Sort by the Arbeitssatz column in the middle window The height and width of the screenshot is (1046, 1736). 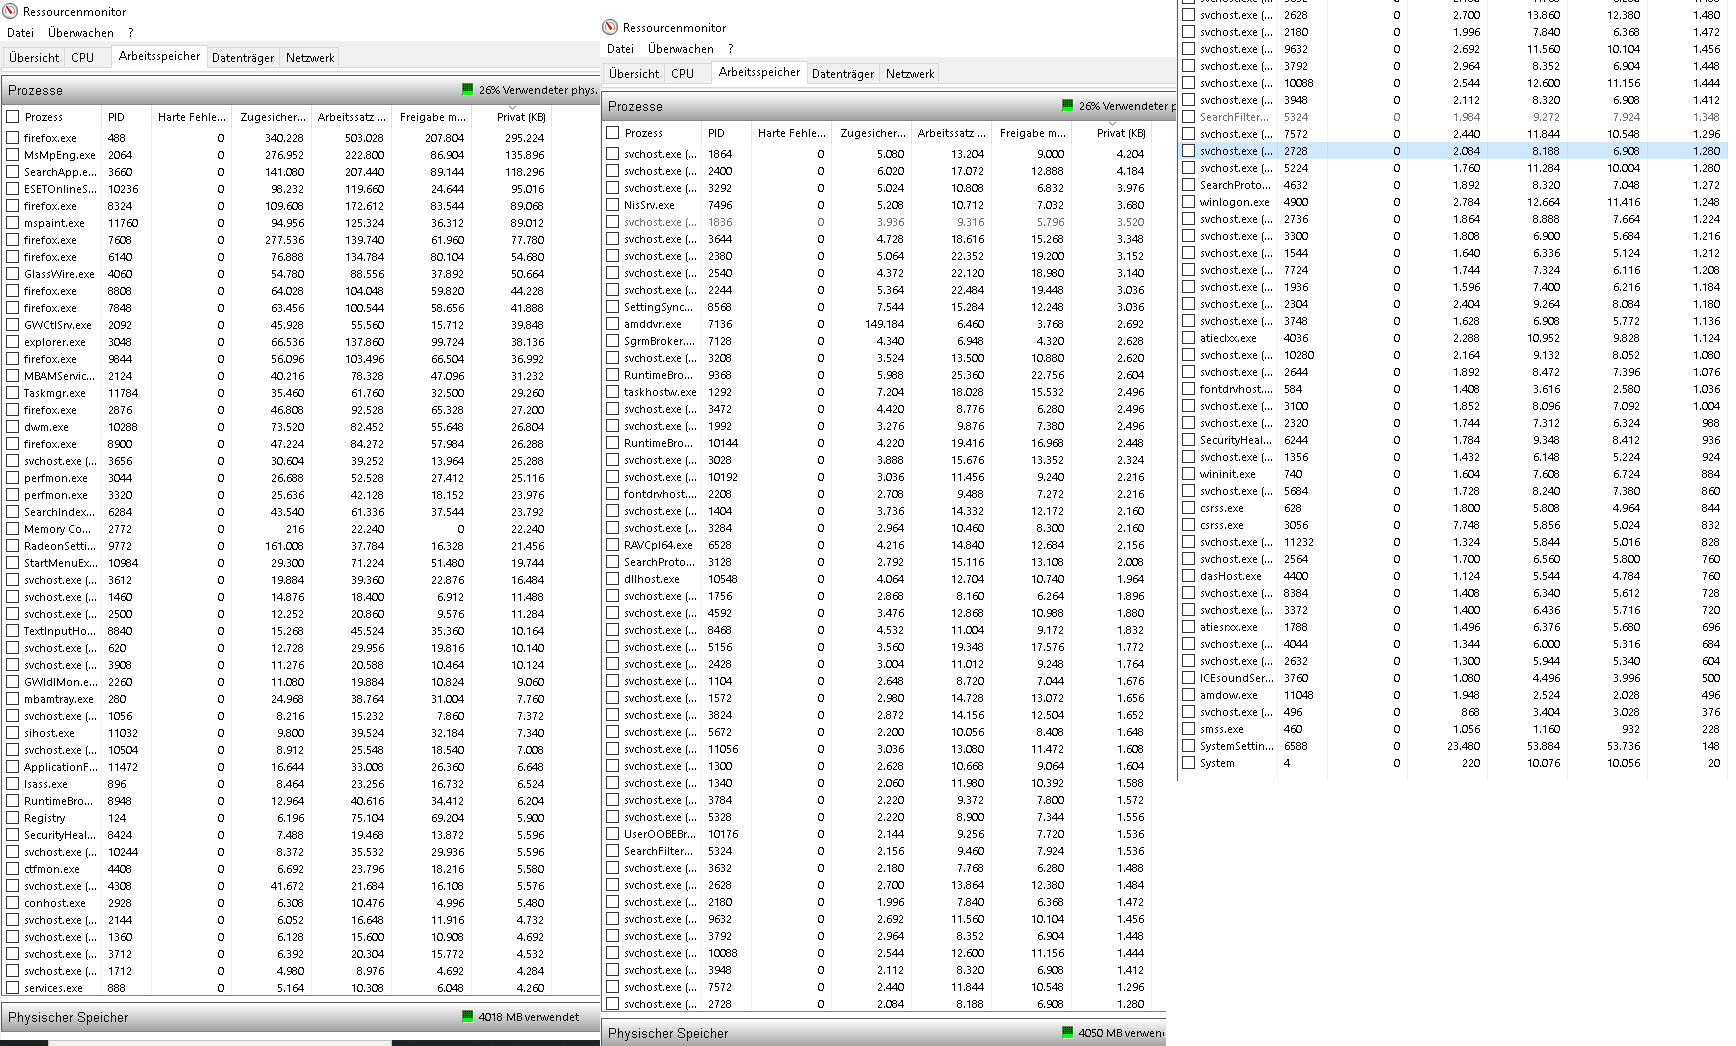pos(951,133)
